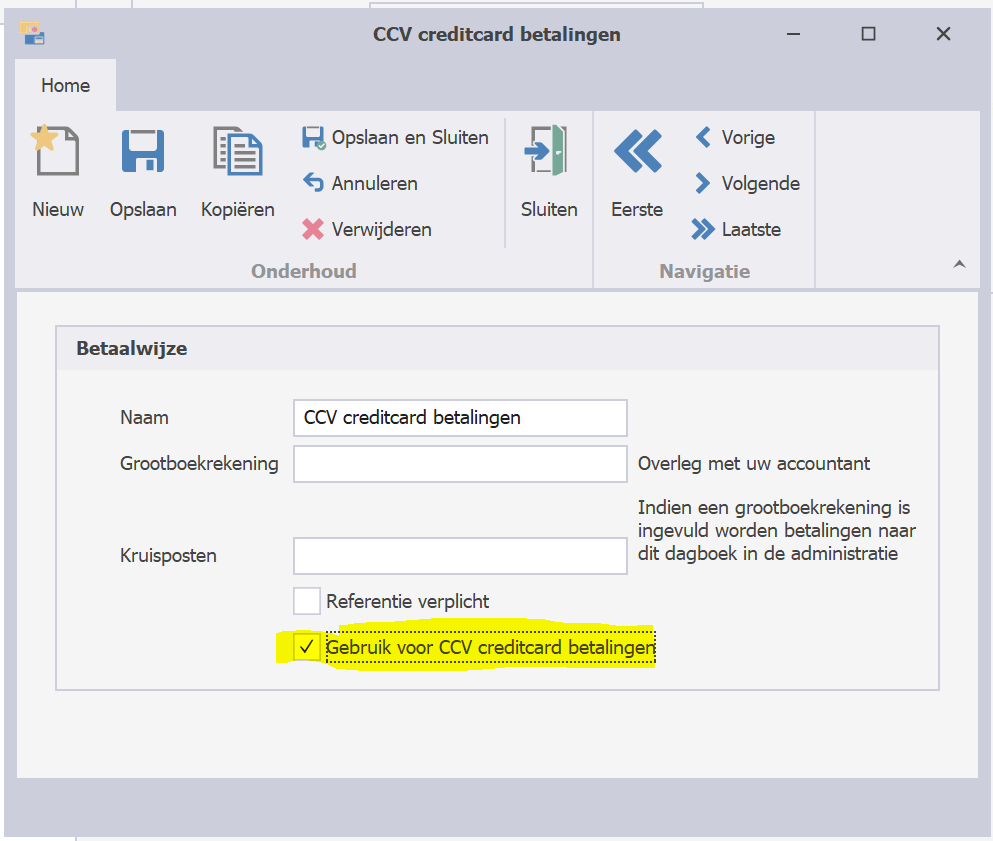Click the Nieuw (new record) icon
Screen dimensions: 993x841
tap(55, 151)
